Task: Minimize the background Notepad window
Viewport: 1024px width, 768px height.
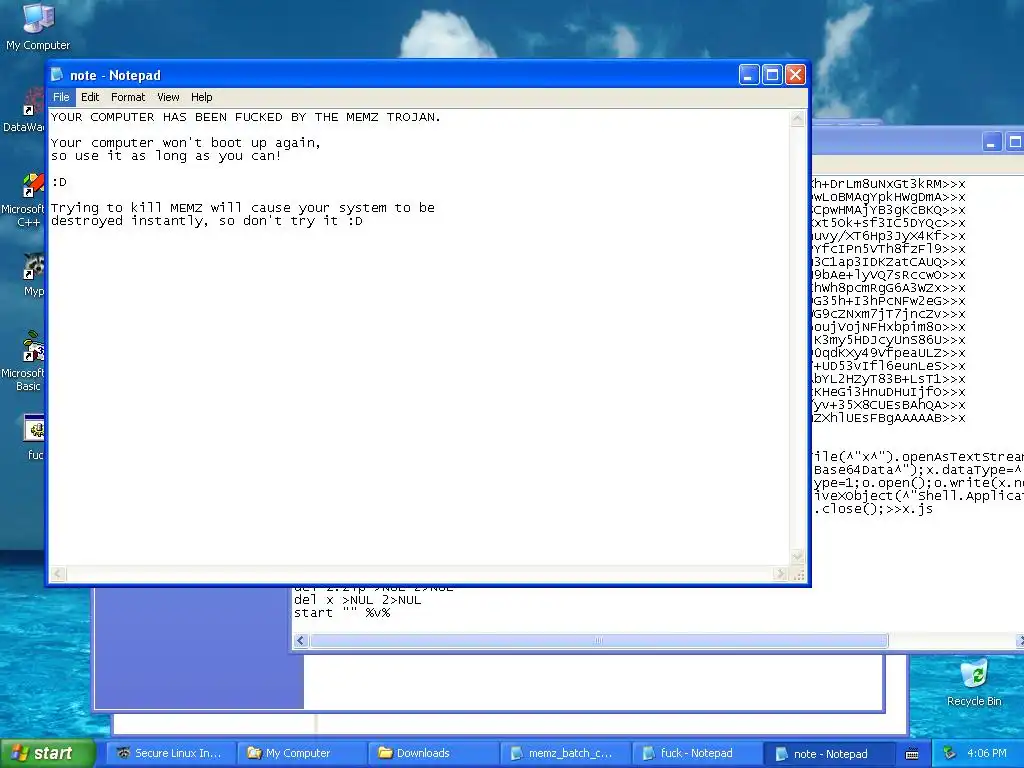Action: [x=991, y=142]
